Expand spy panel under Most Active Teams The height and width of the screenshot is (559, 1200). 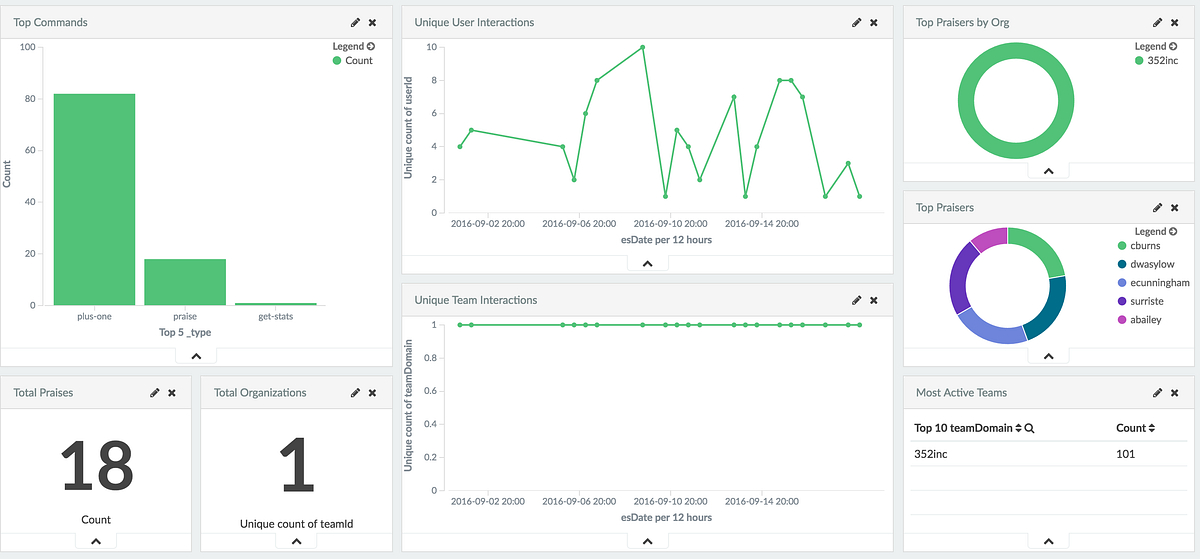coord(1048,541)
